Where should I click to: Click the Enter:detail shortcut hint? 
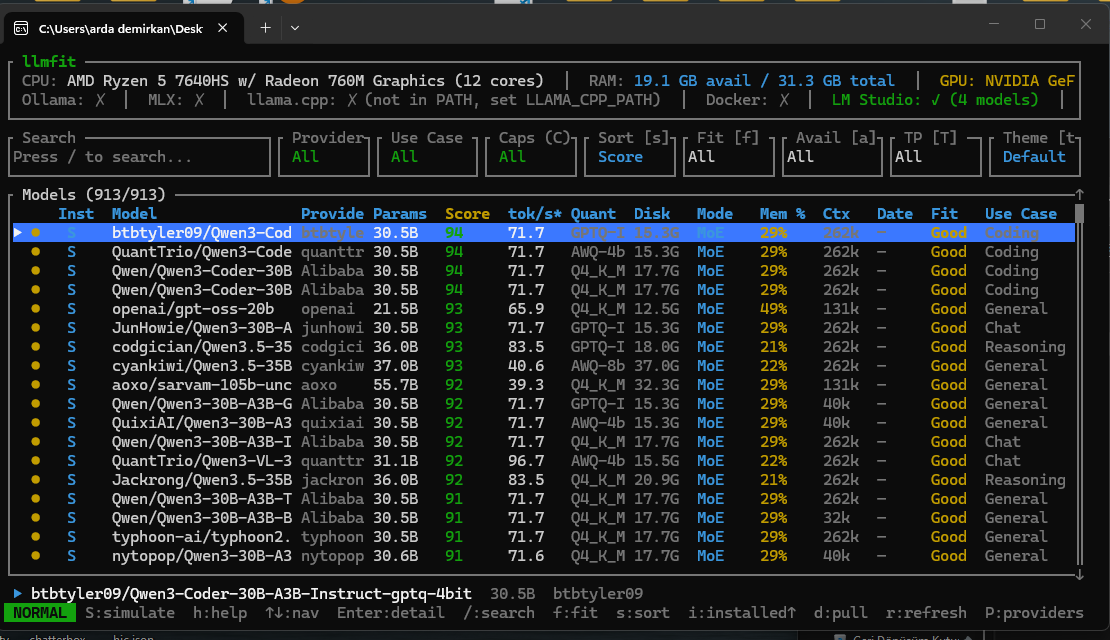click(x=391, y=613)
